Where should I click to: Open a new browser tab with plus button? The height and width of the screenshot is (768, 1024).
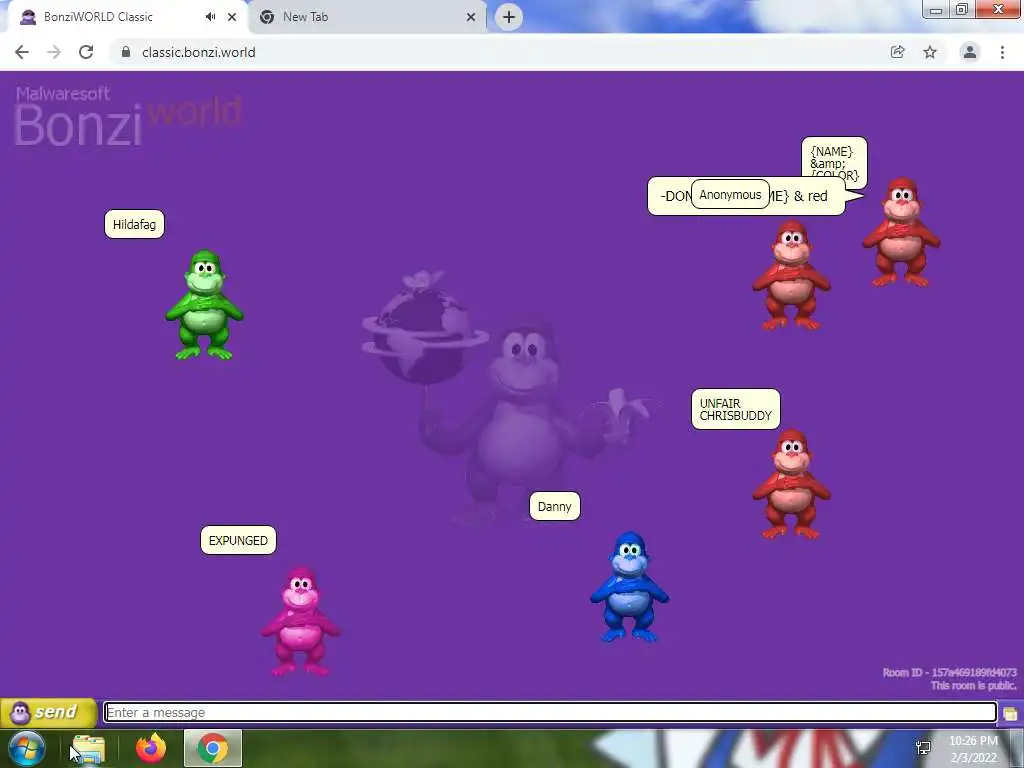[x=509, y=17]
